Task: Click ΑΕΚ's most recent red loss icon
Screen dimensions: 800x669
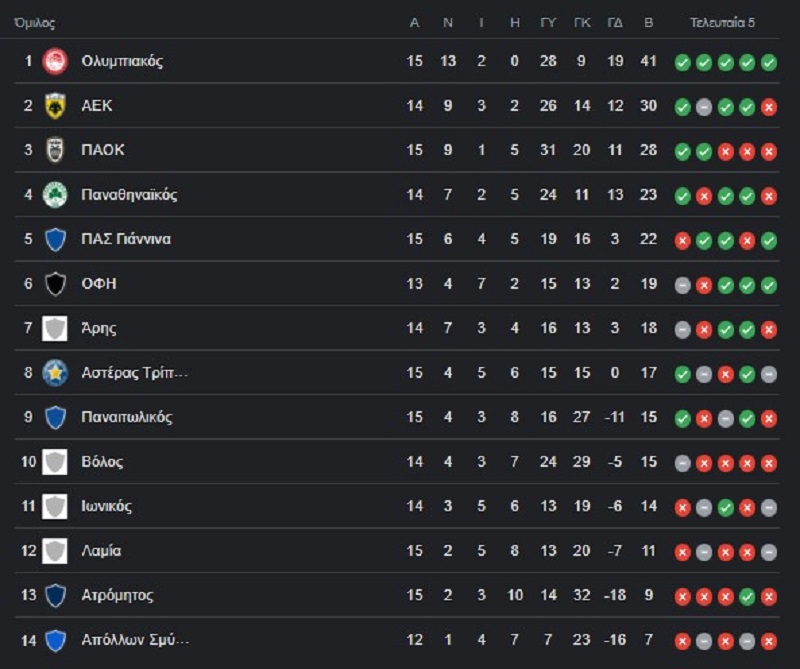Action: (x=768, y=107)
